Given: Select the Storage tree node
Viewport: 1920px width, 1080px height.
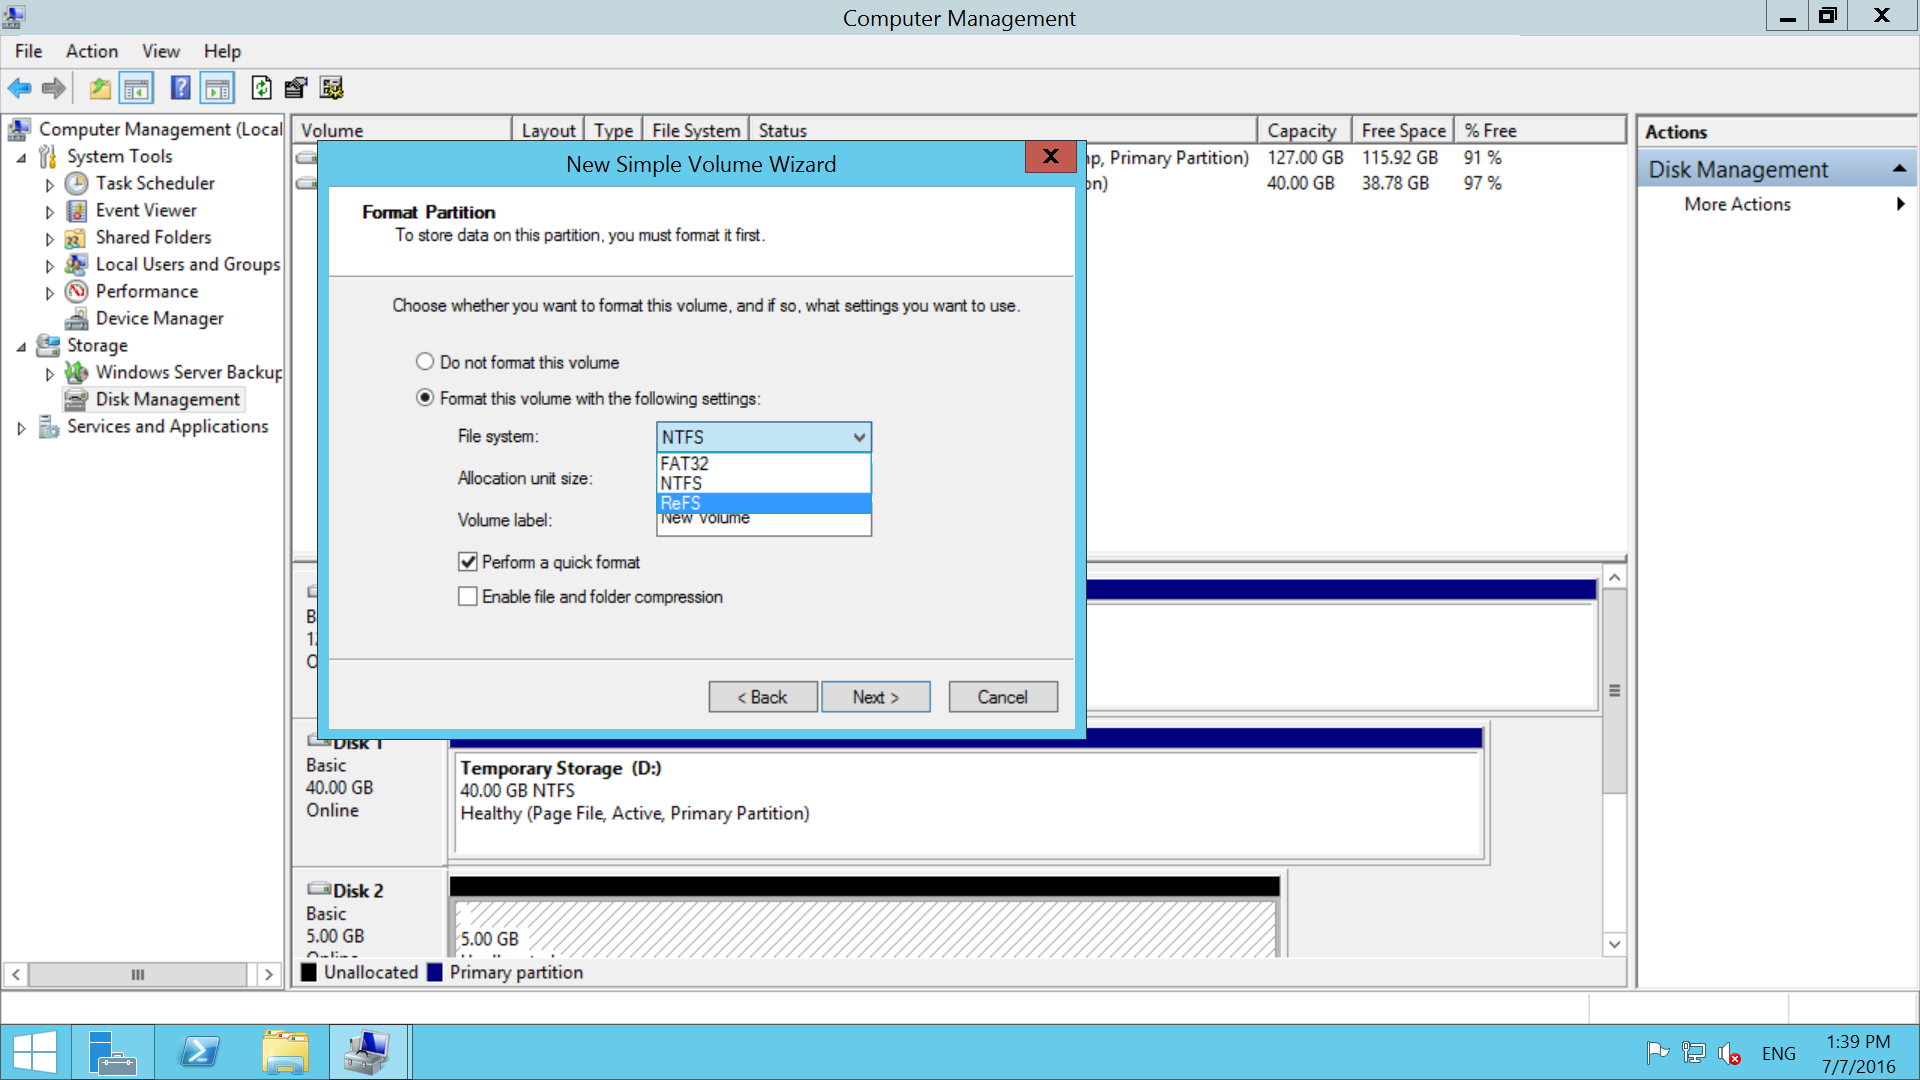Looking at the screenshot, I should 97,345.
